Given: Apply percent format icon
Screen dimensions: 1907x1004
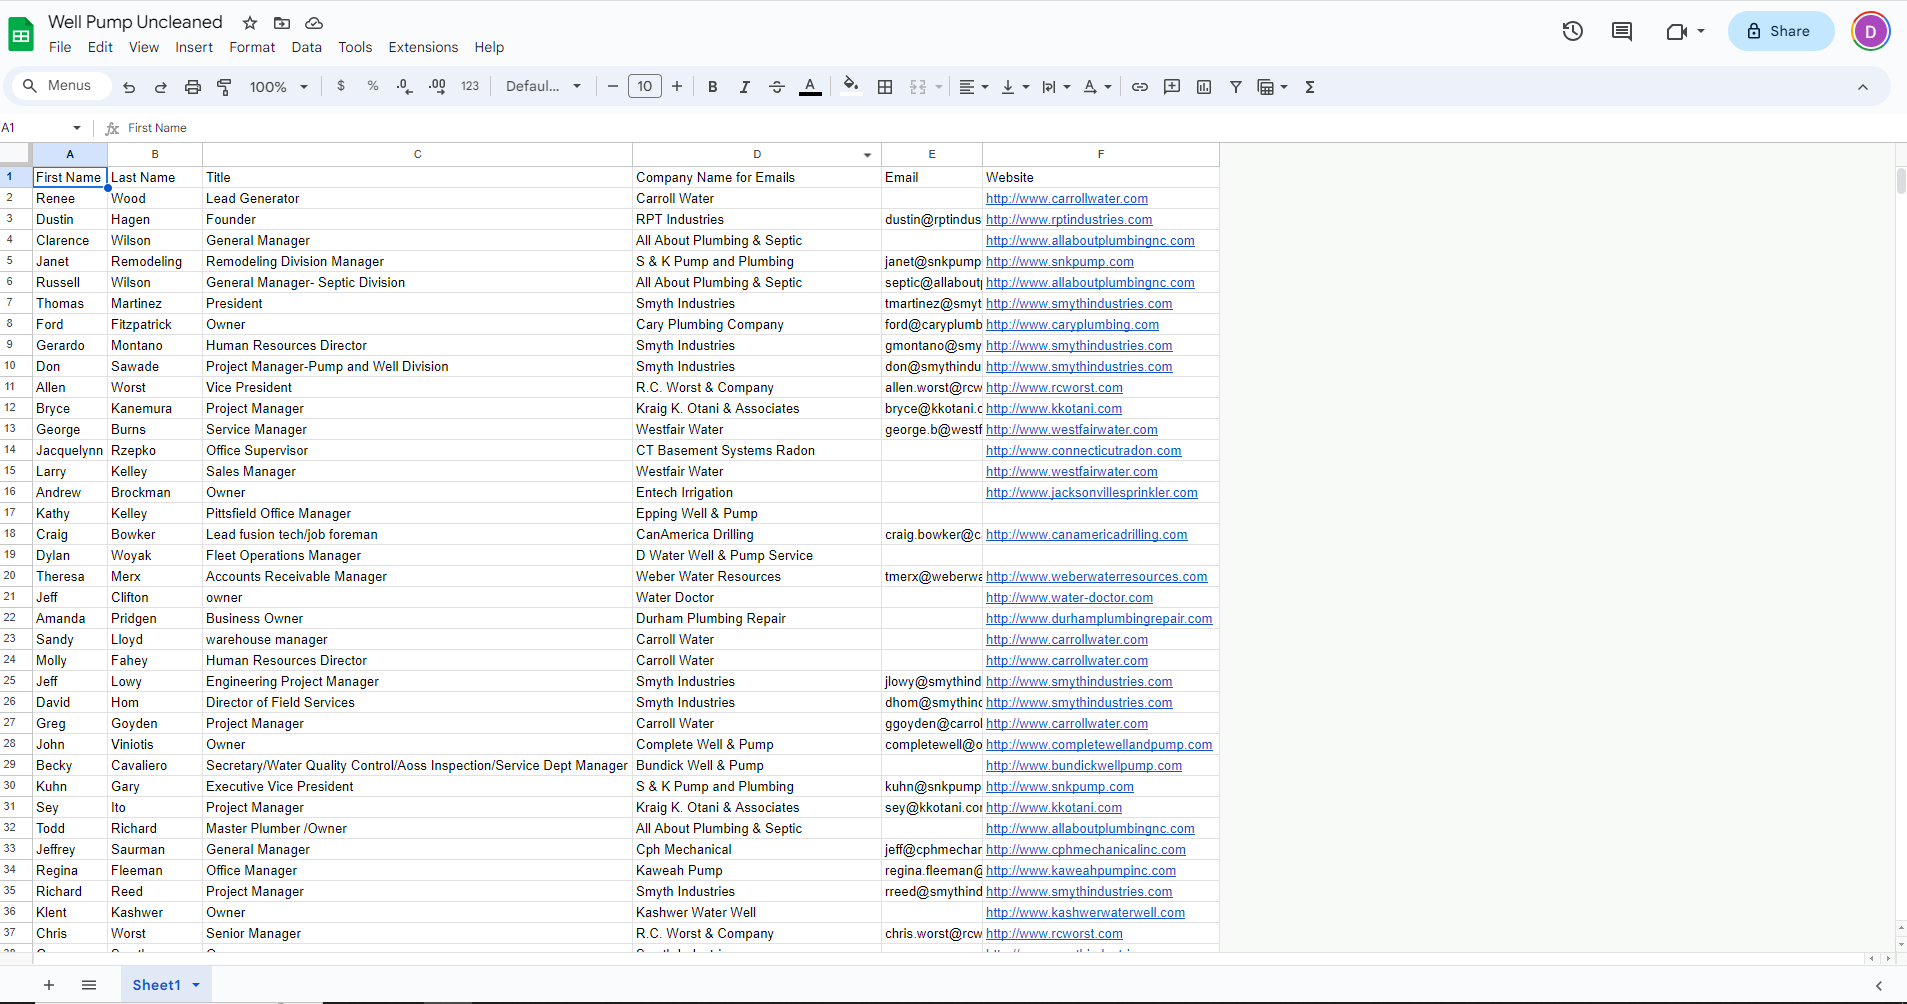Looking at the screenshot, I should point(373,86).
